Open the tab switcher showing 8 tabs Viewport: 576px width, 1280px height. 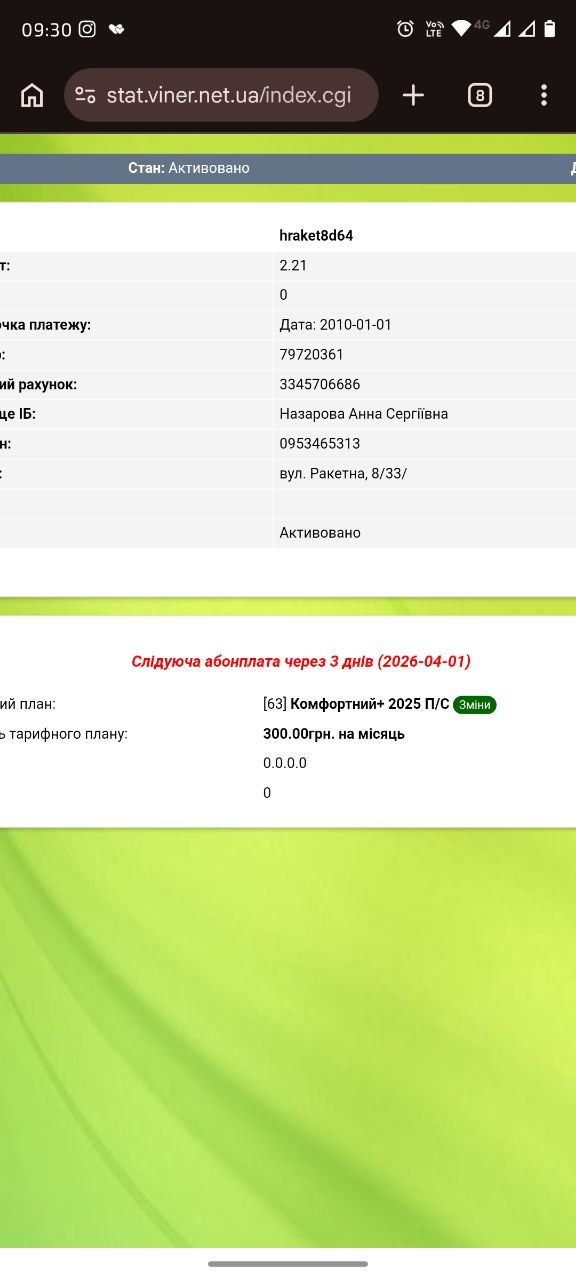[x=480, y=95]
